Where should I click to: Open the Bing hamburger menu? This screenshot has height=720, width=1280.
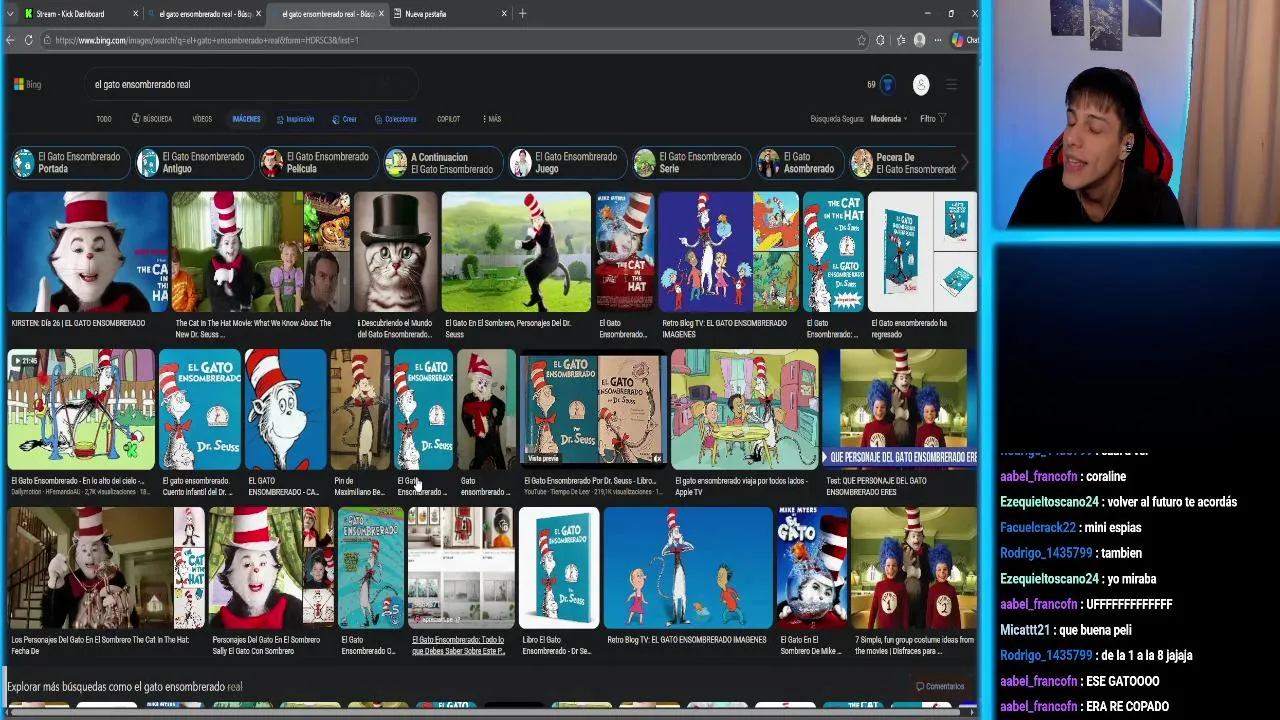pyautogui.click(x=951, y=84)
